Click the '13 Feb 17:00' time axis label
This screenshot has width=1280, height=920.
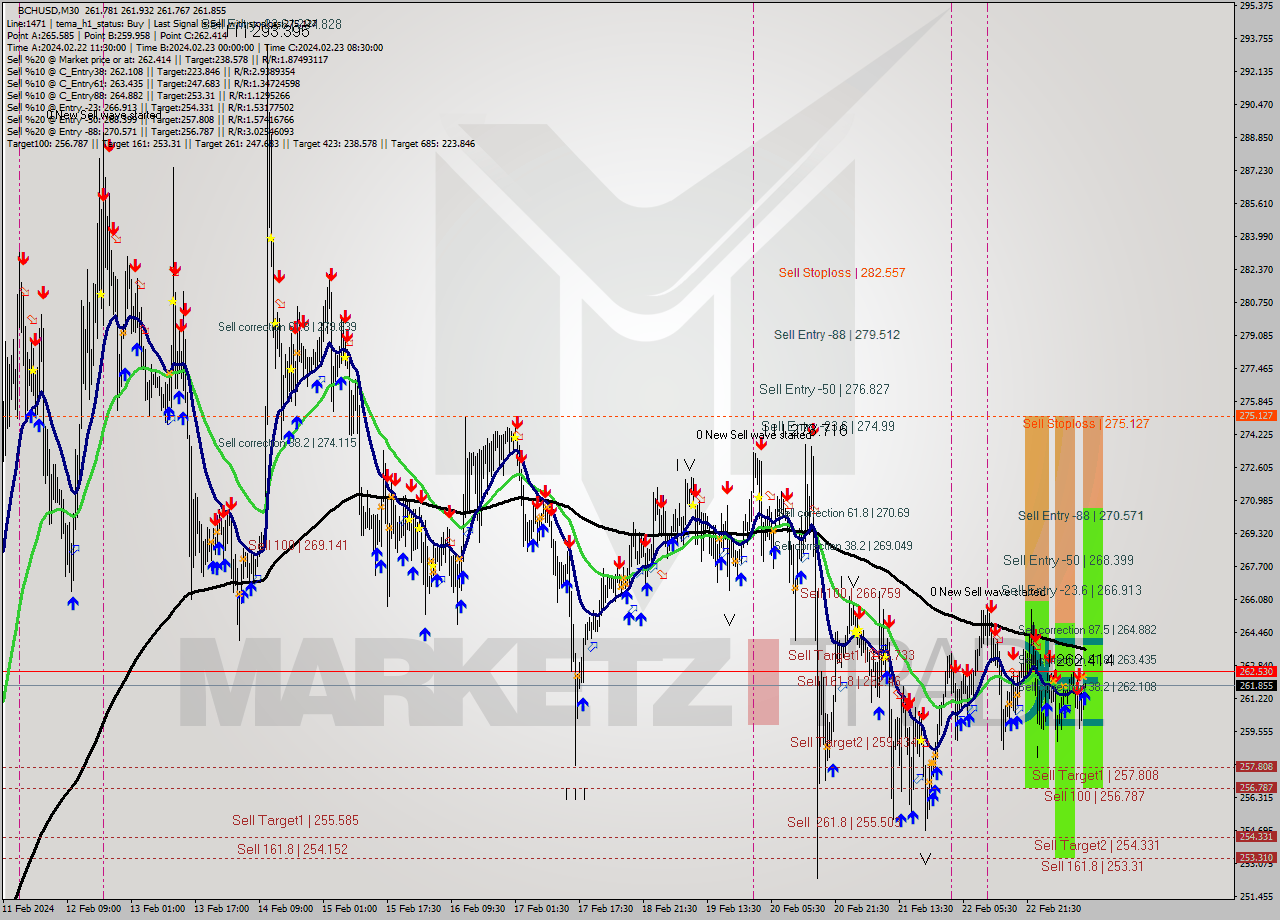point(221,909)
